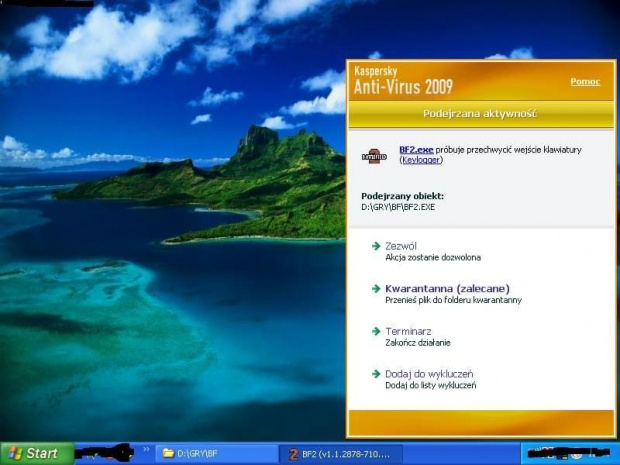
Task: Choose Terminarz to end the activity
Action: 407,331
